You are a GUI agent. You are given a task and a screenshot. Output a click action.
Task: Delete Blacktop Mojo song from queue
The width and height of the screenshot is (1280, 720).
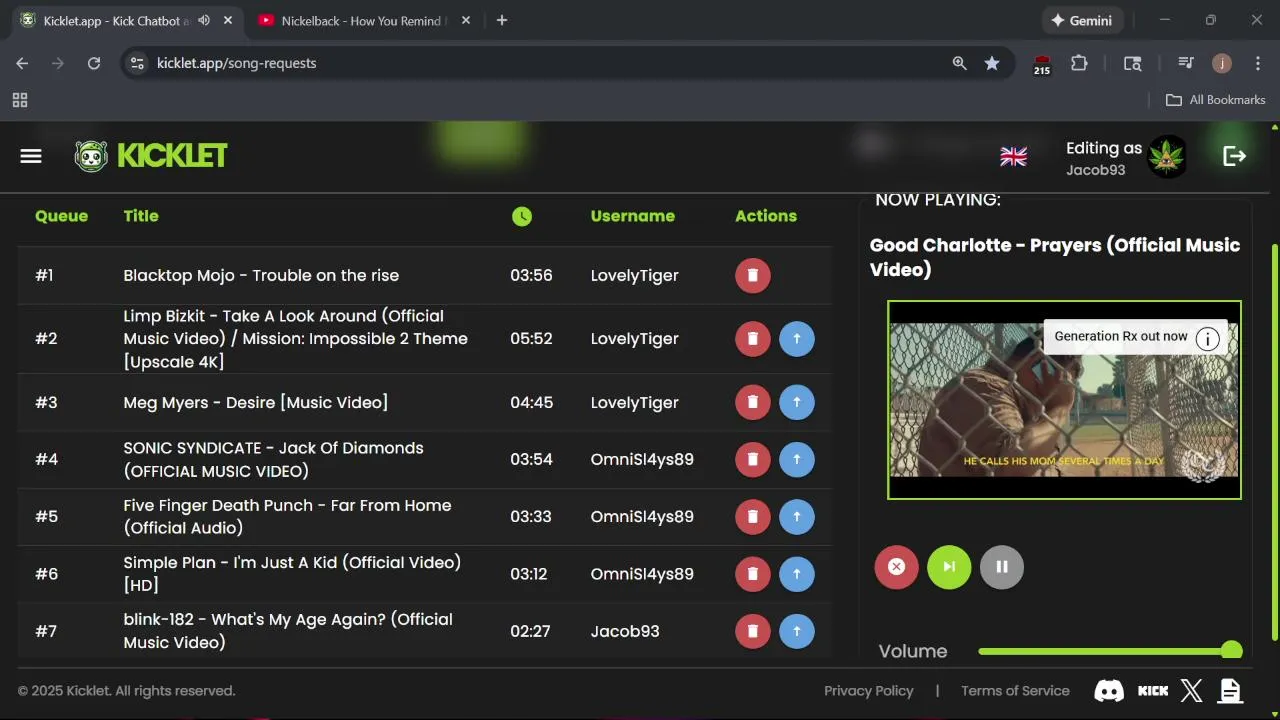753,275
